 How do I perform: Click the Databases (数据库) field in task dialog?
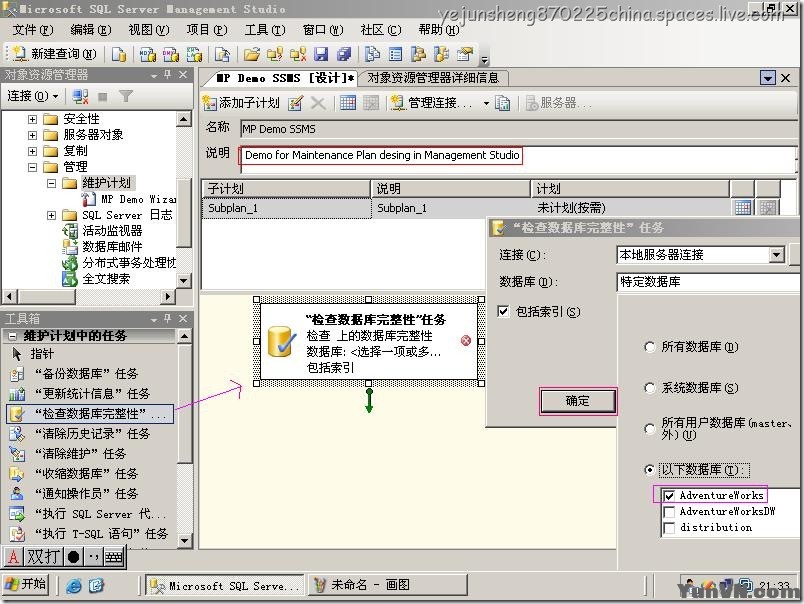pyautogui.click(x=708, y=282)
